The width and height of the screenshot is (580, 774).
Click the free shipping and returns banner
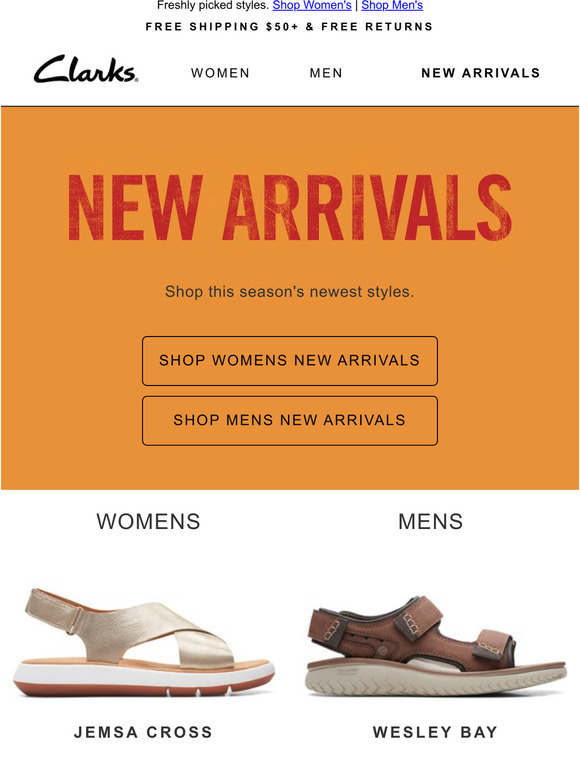289,27
